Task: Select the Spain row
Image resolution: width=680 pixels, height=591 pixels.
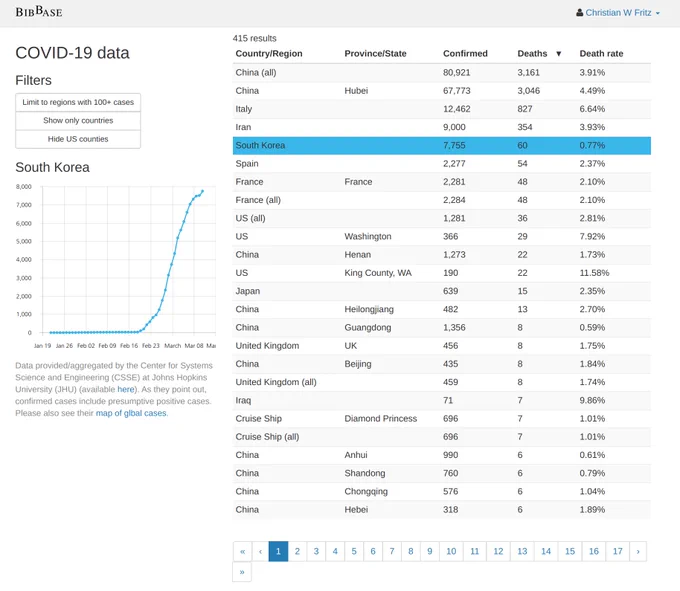Action: pyautogui.click(x=441, y=163)
